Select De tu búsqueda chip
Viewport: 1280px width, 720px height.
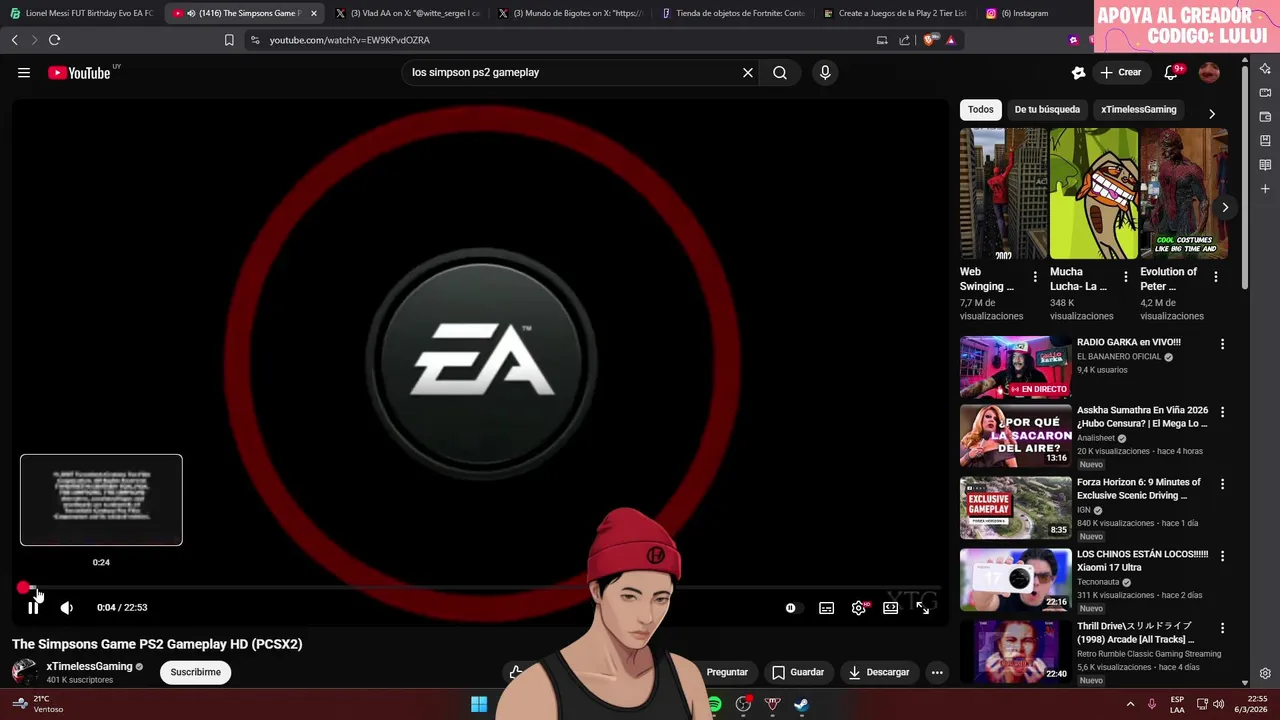(1047, 109)
